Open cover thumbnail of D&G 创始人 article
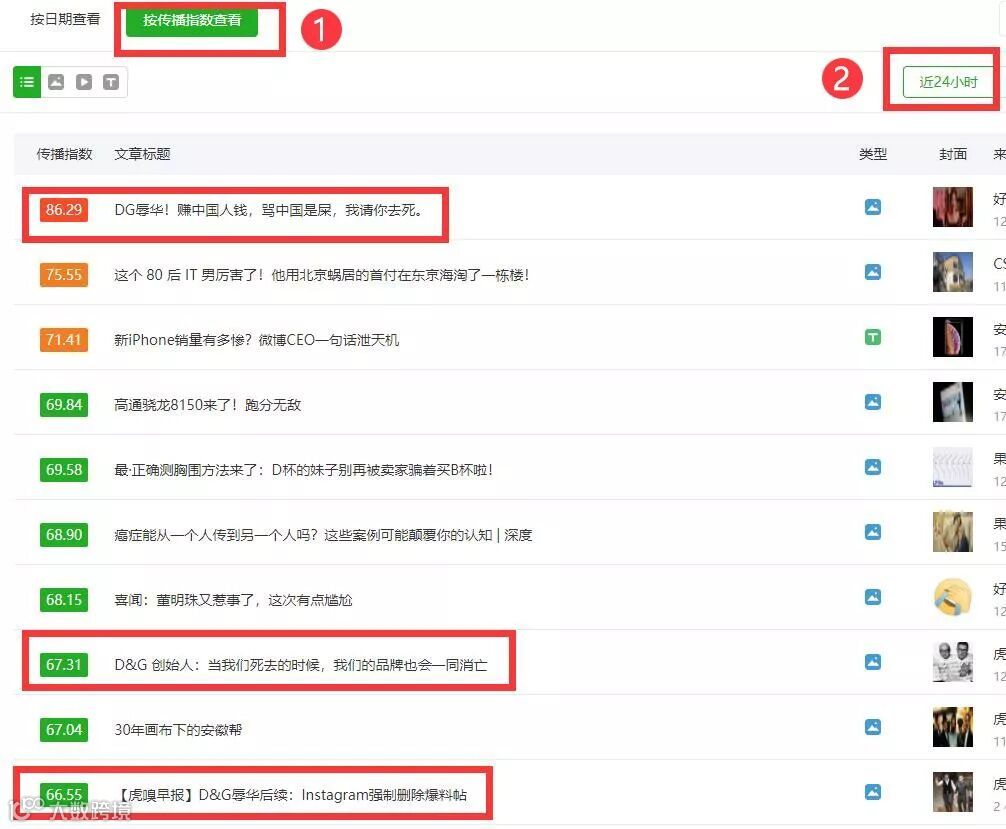This screenshot has height=829, width=1006. (953, 662)
